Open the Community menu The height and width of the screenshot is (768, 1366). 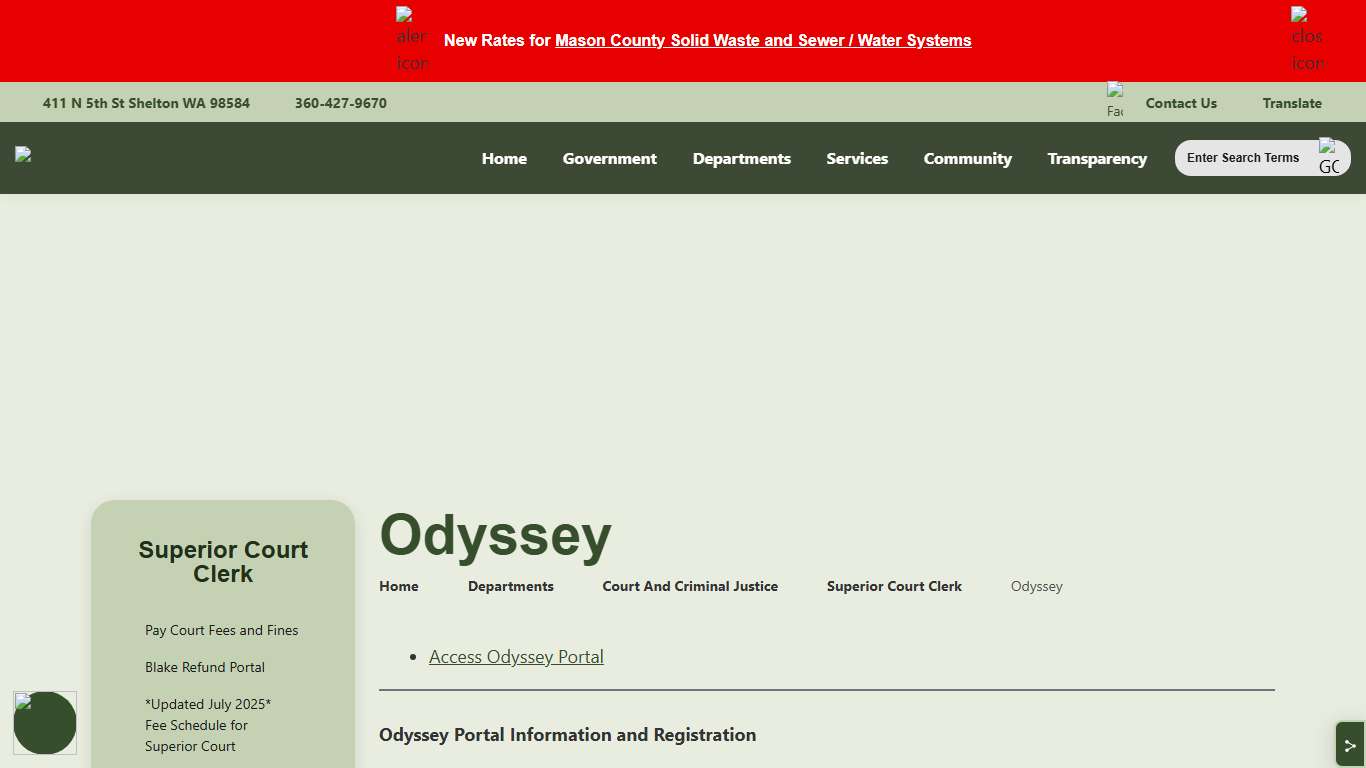tap(967, 158)
